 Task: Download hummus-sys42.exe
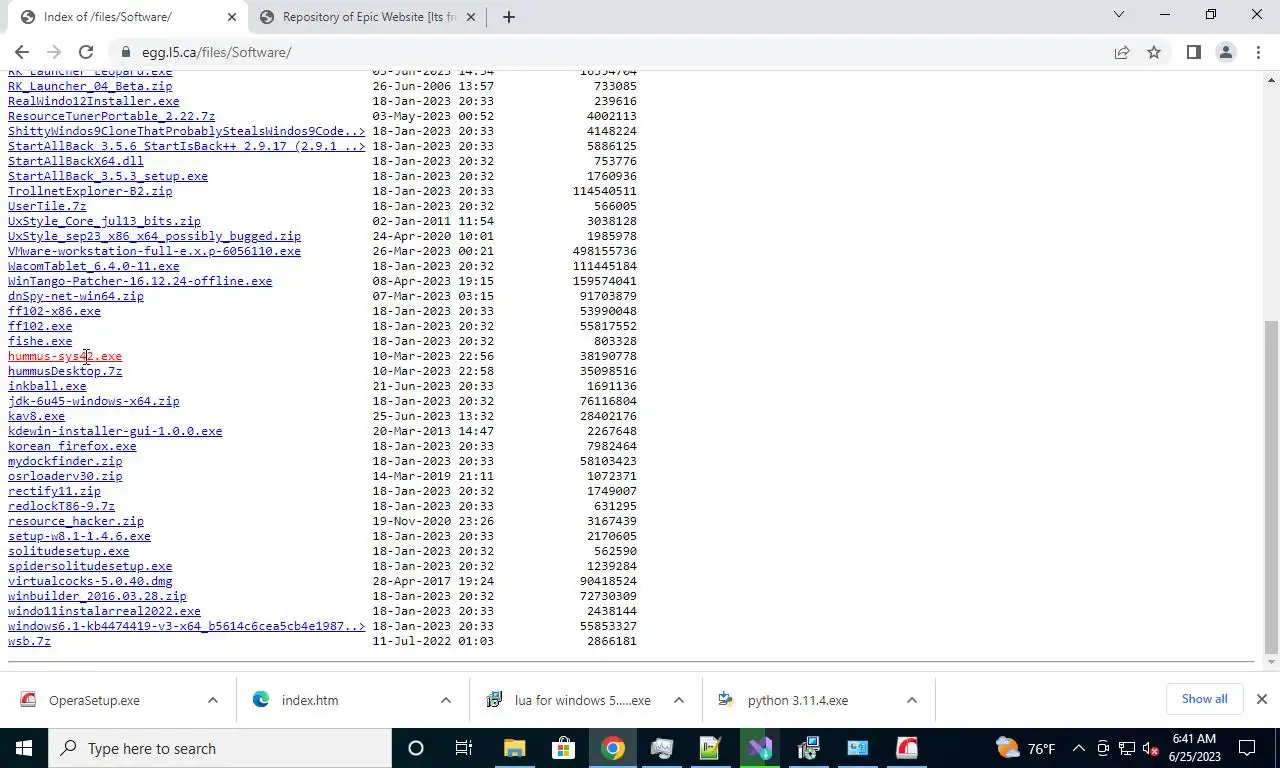[x=65, y=356]
